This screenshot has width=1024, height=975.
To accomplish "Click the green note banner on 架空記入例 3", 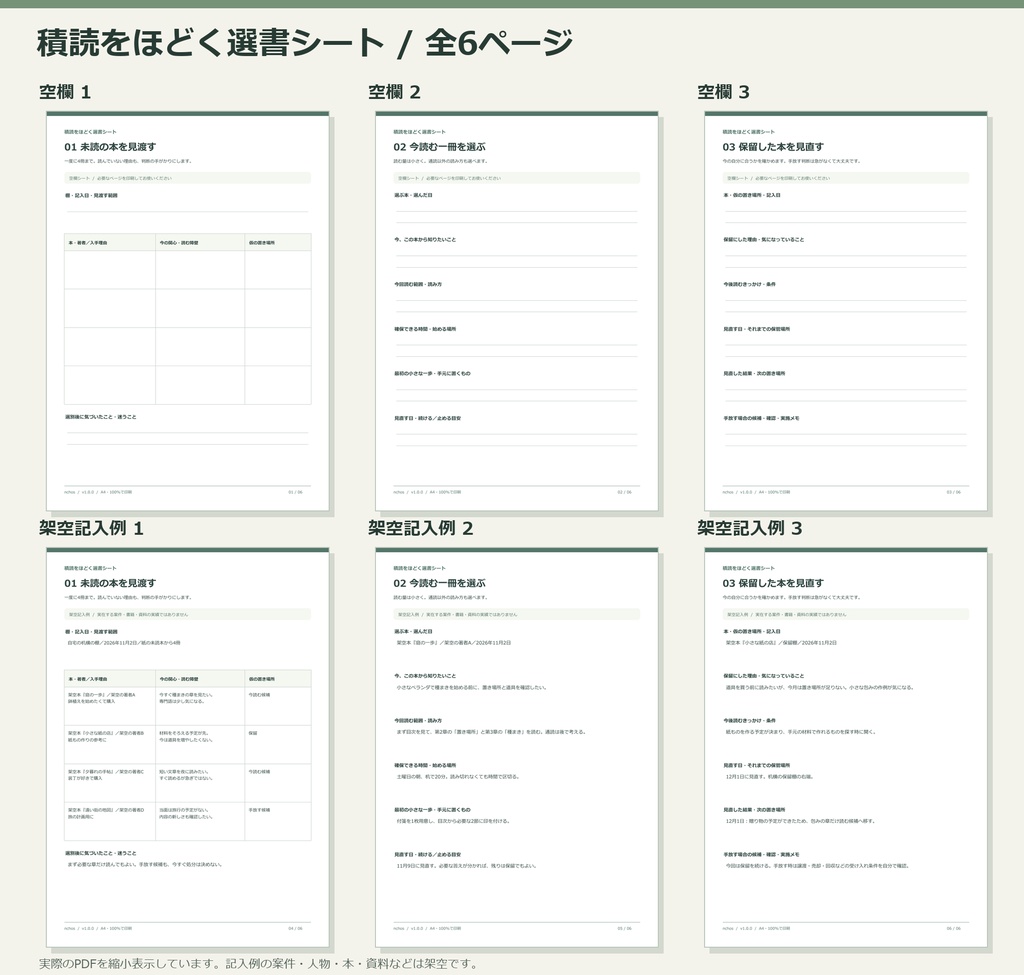I will point(846,614).
